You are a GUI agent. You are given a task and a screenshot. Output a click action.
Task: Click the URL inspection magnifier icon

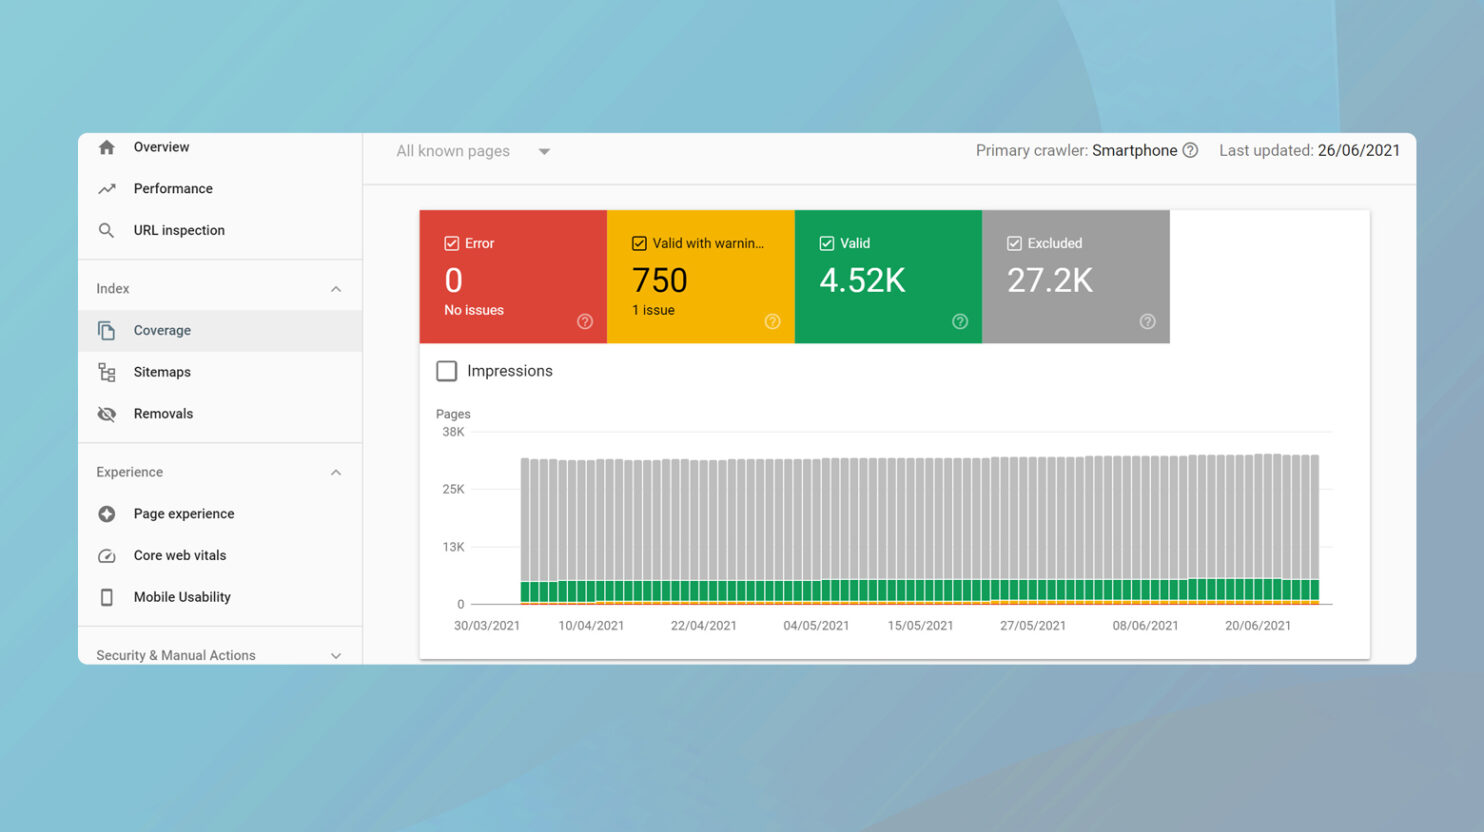pyautogui.click(x=107, y=230)
